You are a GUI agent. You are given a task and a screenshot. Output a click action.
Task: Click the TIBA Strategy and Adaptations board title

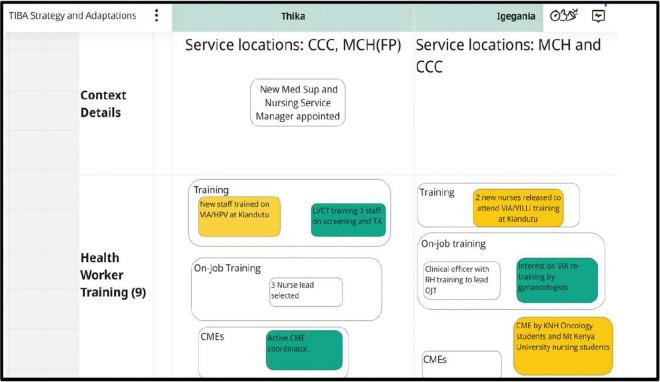[72, 16]
